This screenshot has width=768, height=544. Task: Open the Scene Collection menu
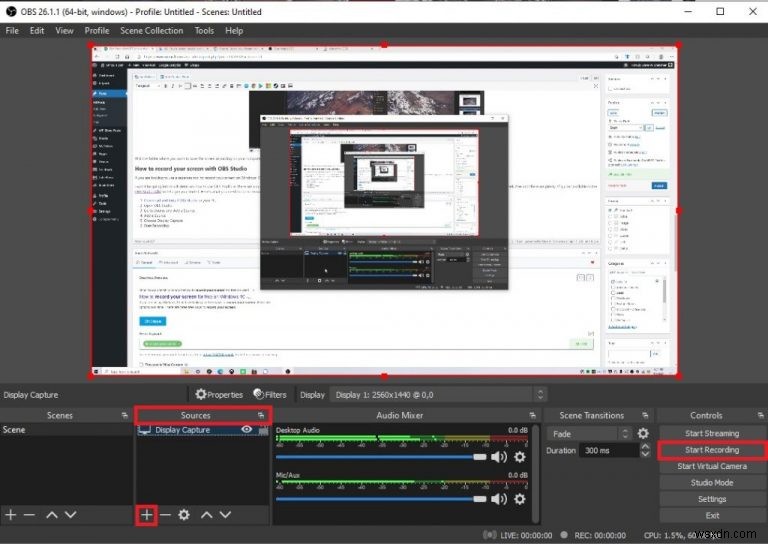152,30
